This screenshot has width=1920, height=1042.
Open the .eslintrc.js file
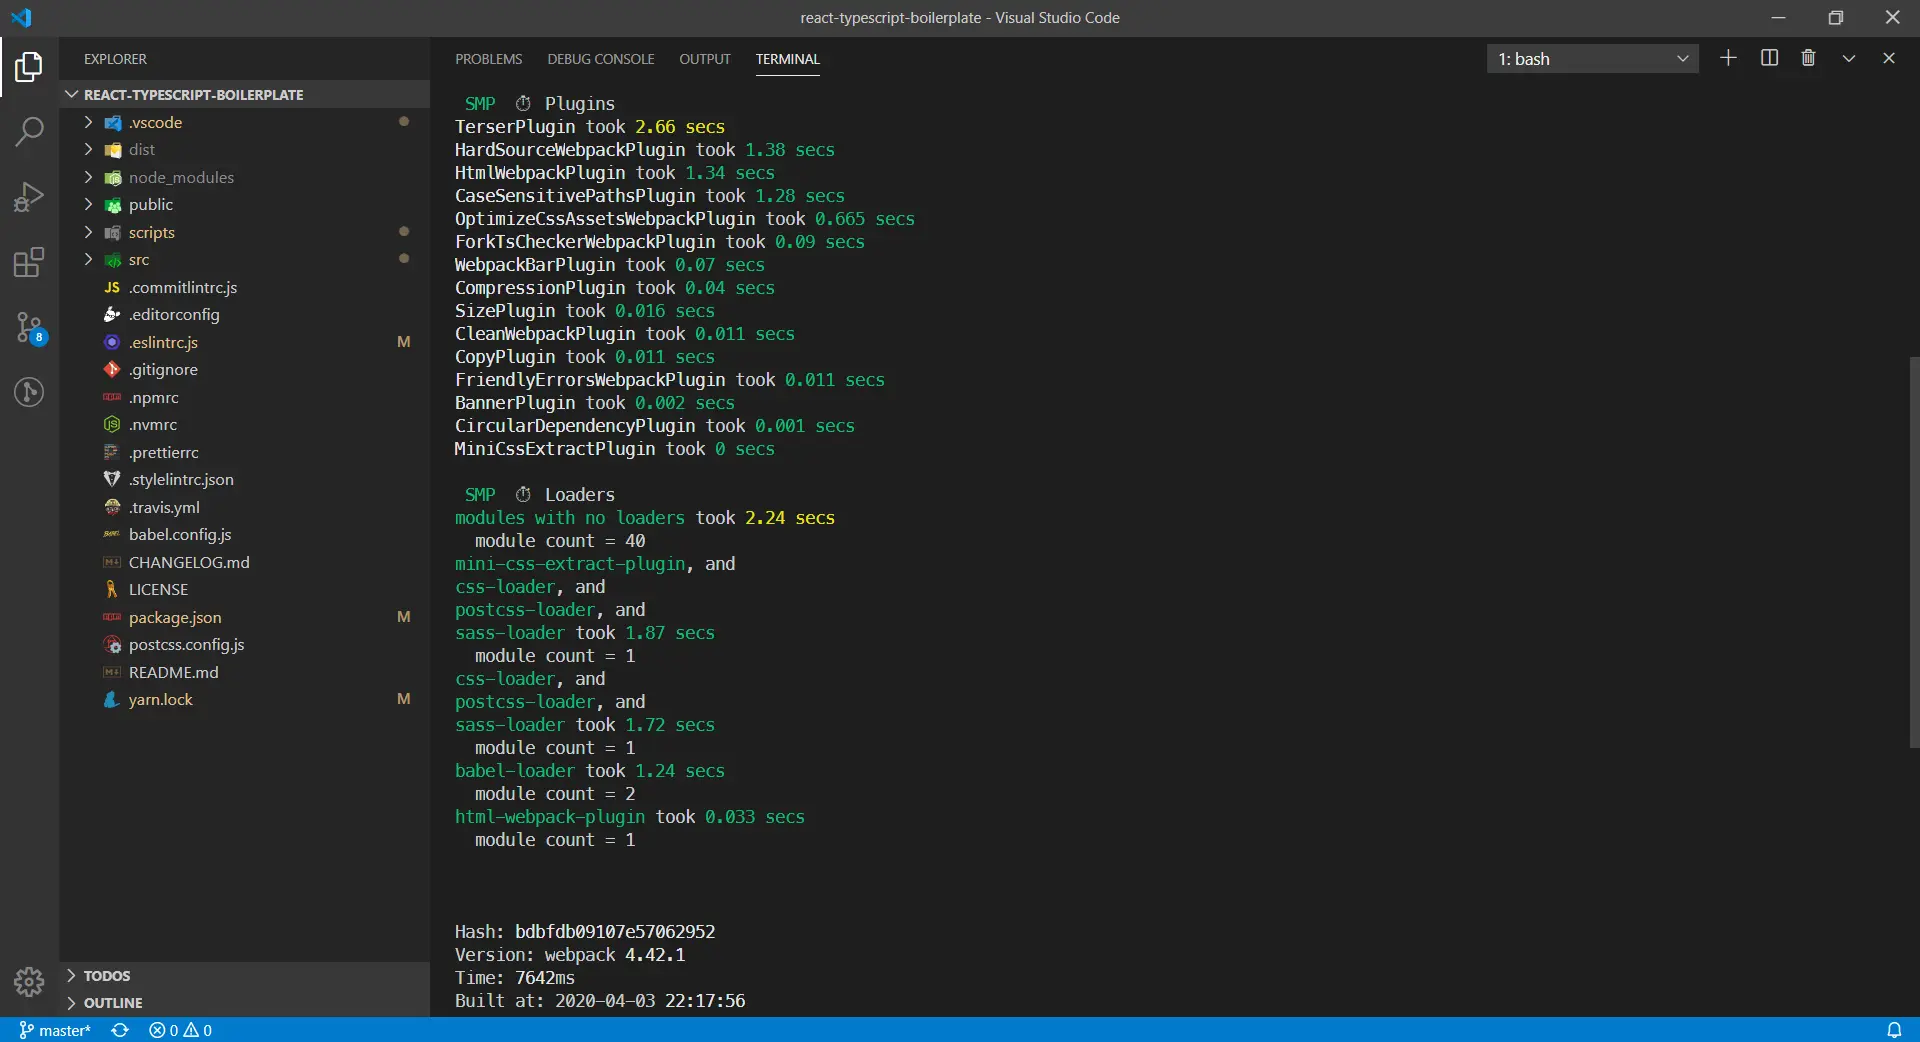pos(245,342)
